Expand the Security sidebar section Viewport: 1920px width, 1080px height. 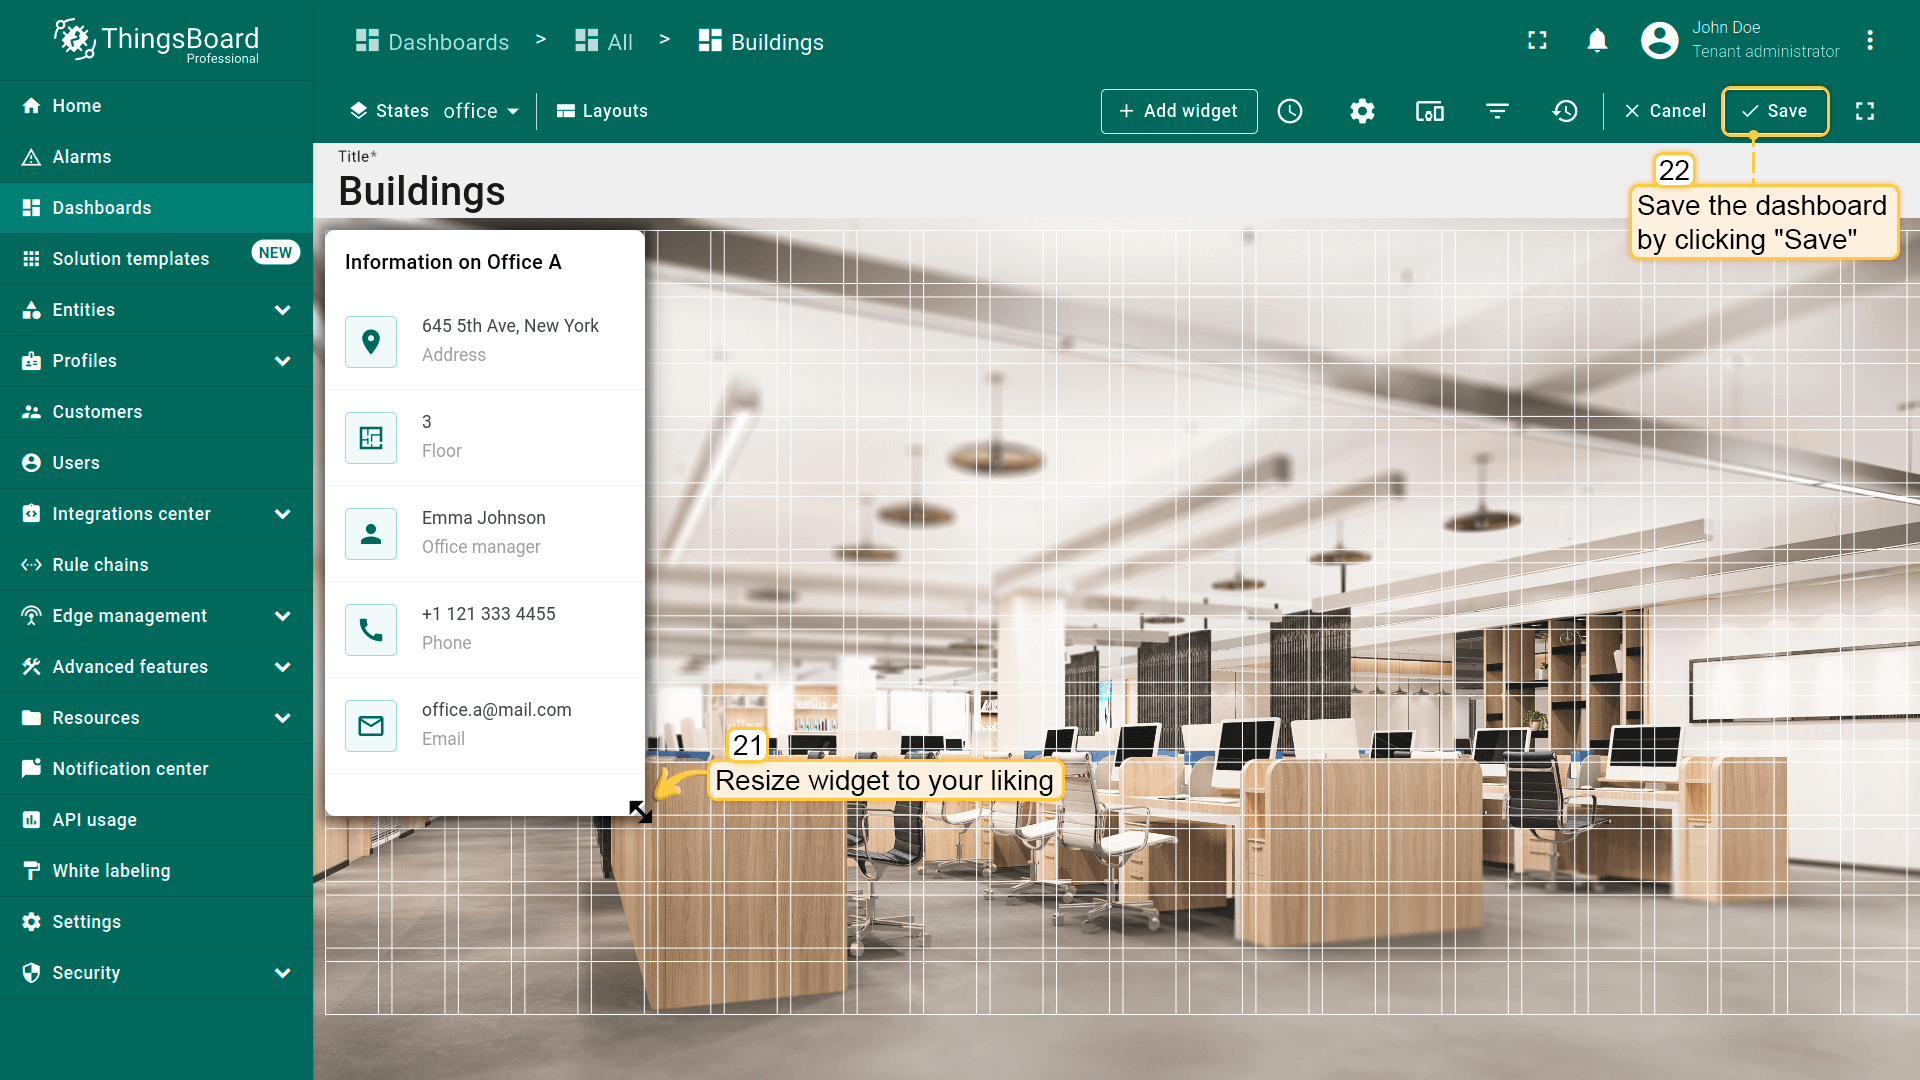[x=282, y=973]
